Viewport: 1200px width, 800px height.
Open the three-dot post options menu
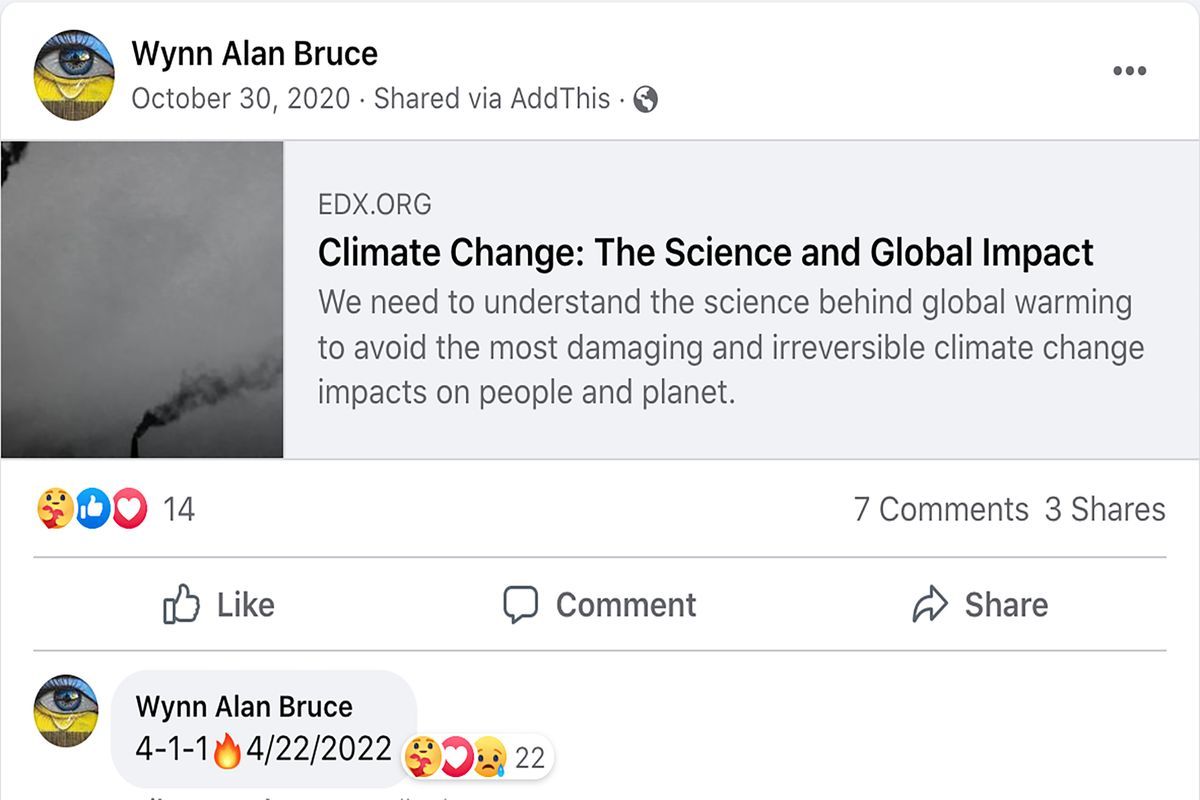click(1129, 71)
